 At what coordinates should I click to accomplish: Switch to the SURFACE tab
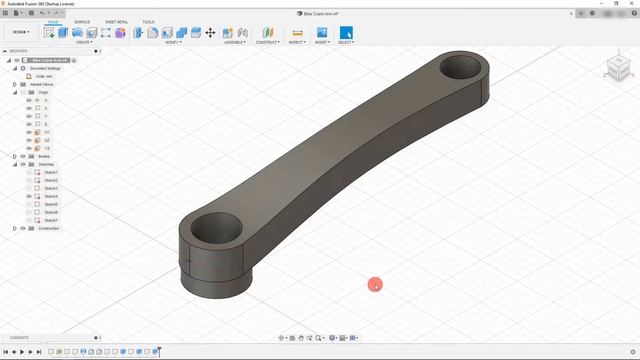click(82, 22)
